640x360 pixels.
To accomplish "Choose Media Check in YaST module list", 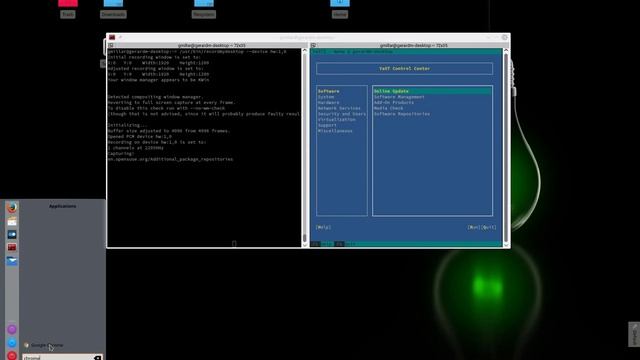I will pyautogui.click(x=389, y=108).
